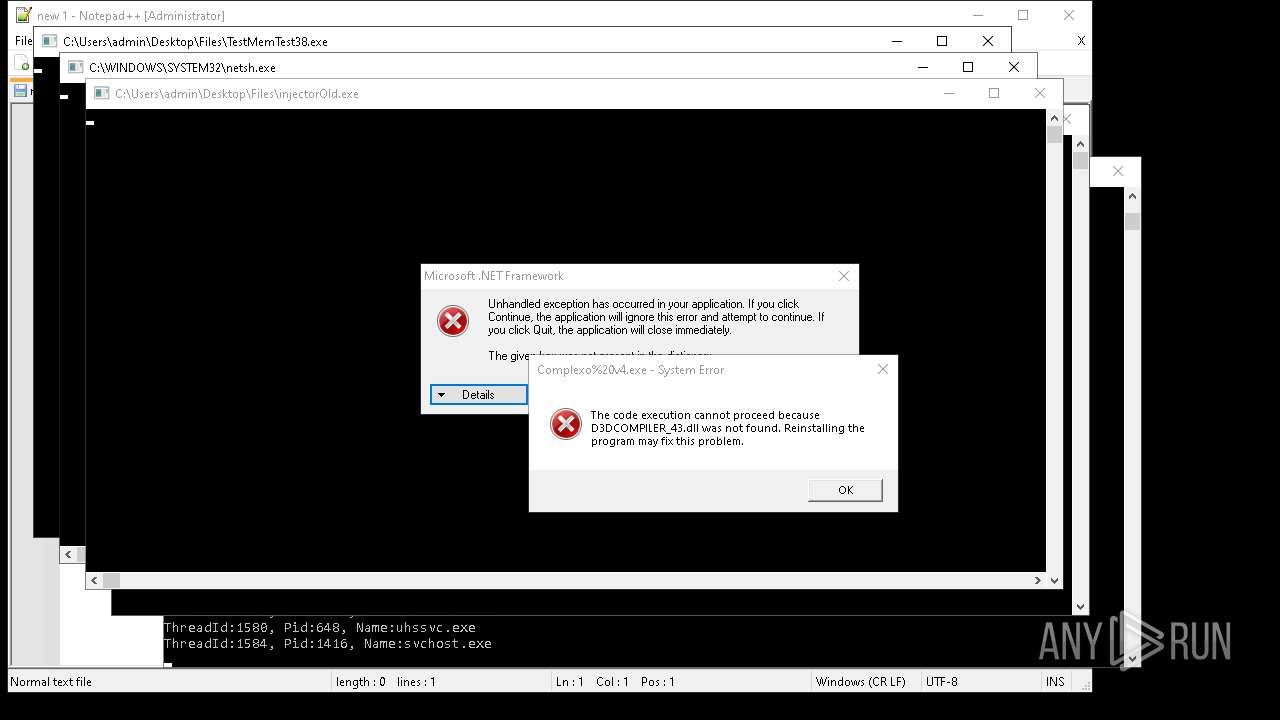Maximize the netsh.exe console window

click(x=968, y=67)
